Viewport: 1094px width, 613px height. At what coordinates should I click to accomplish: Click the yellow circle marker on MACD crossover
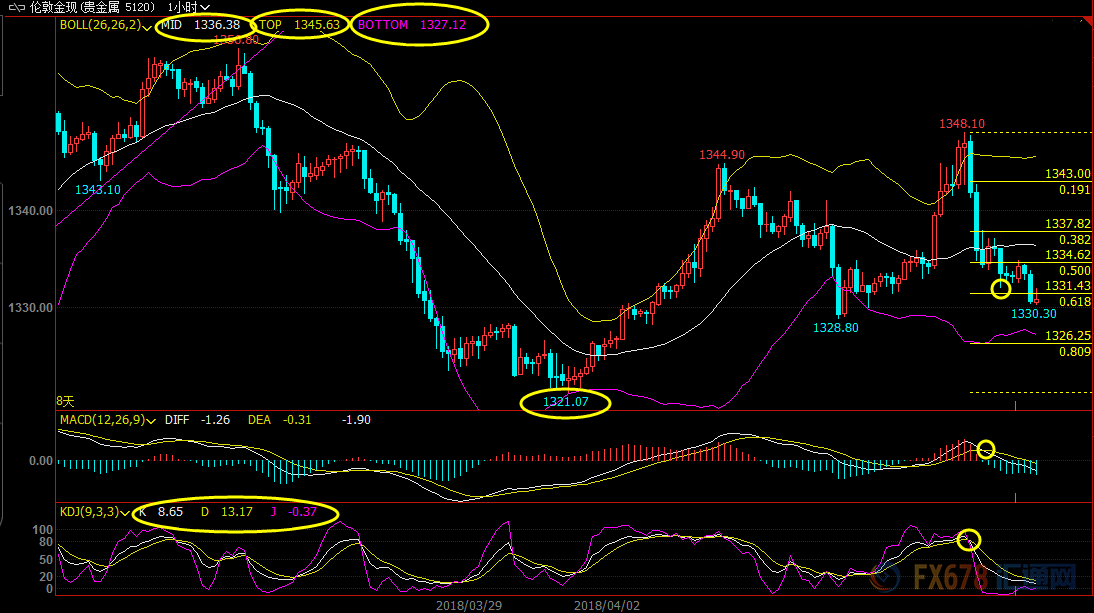click(x=986, y=449)
